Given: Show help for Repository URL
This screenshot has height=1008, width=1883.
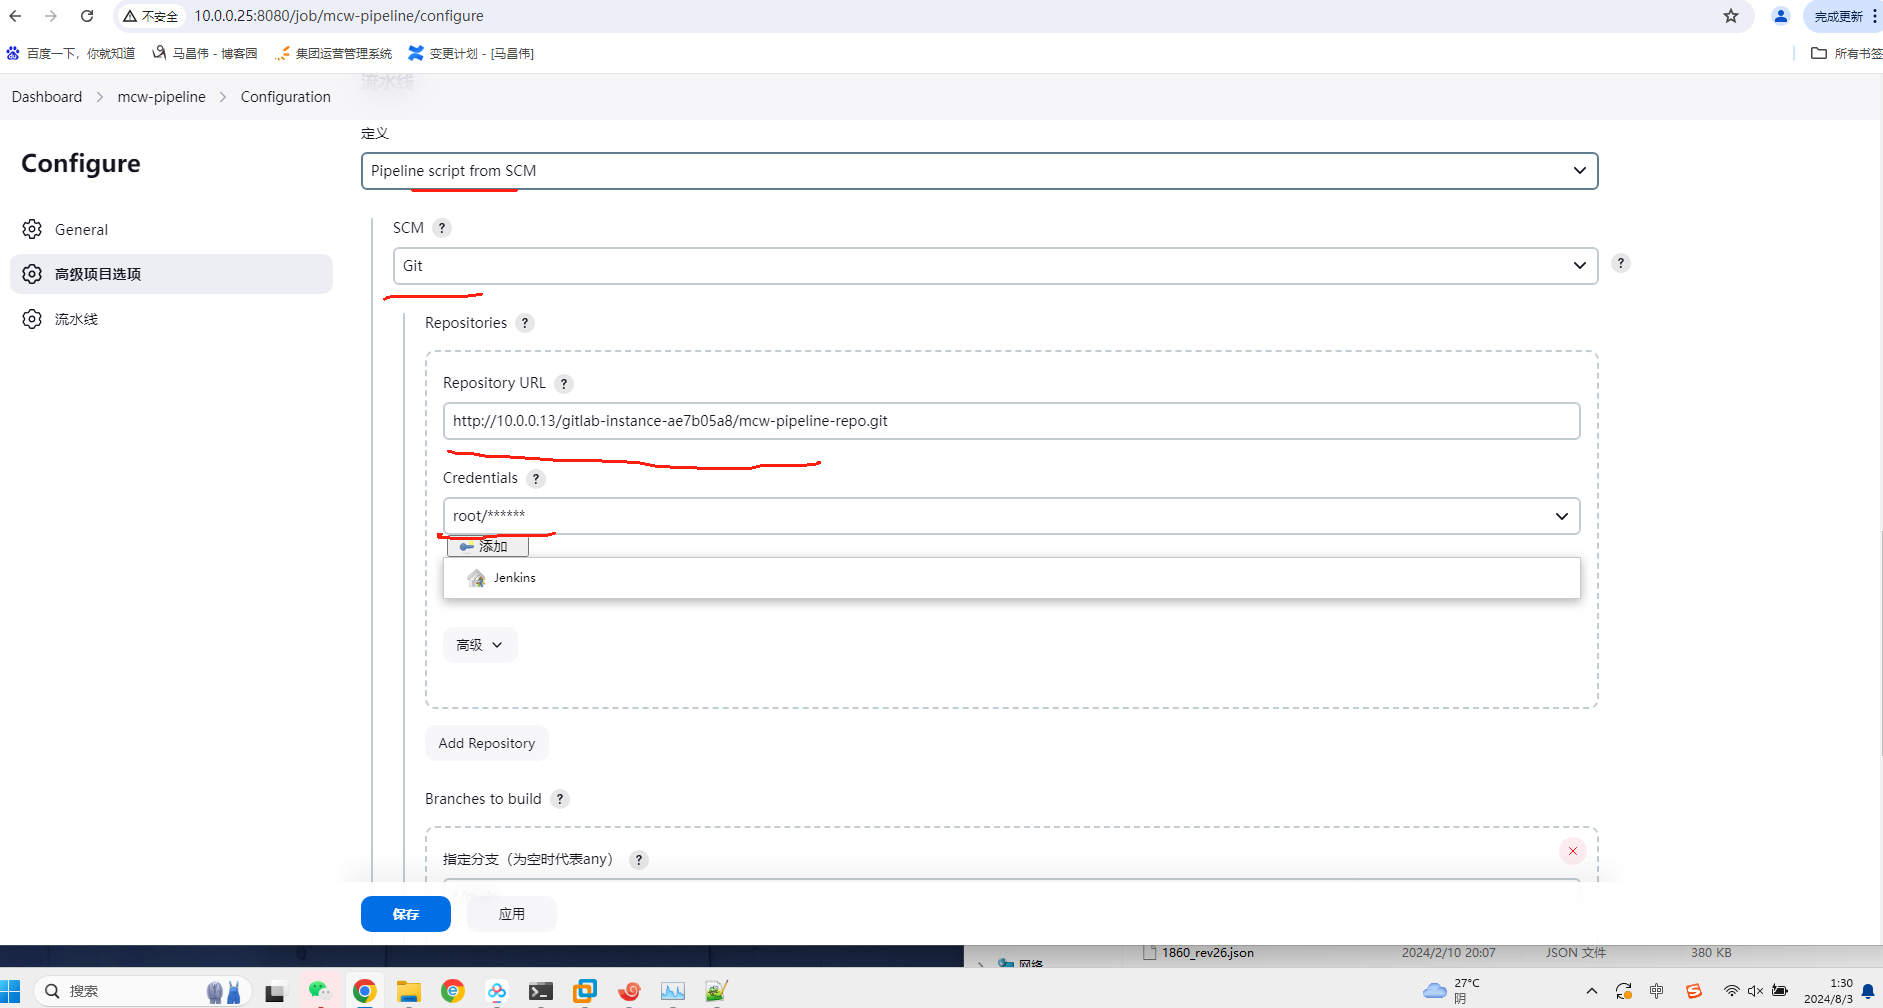Looking at the screenshot, I should (564, 384).
